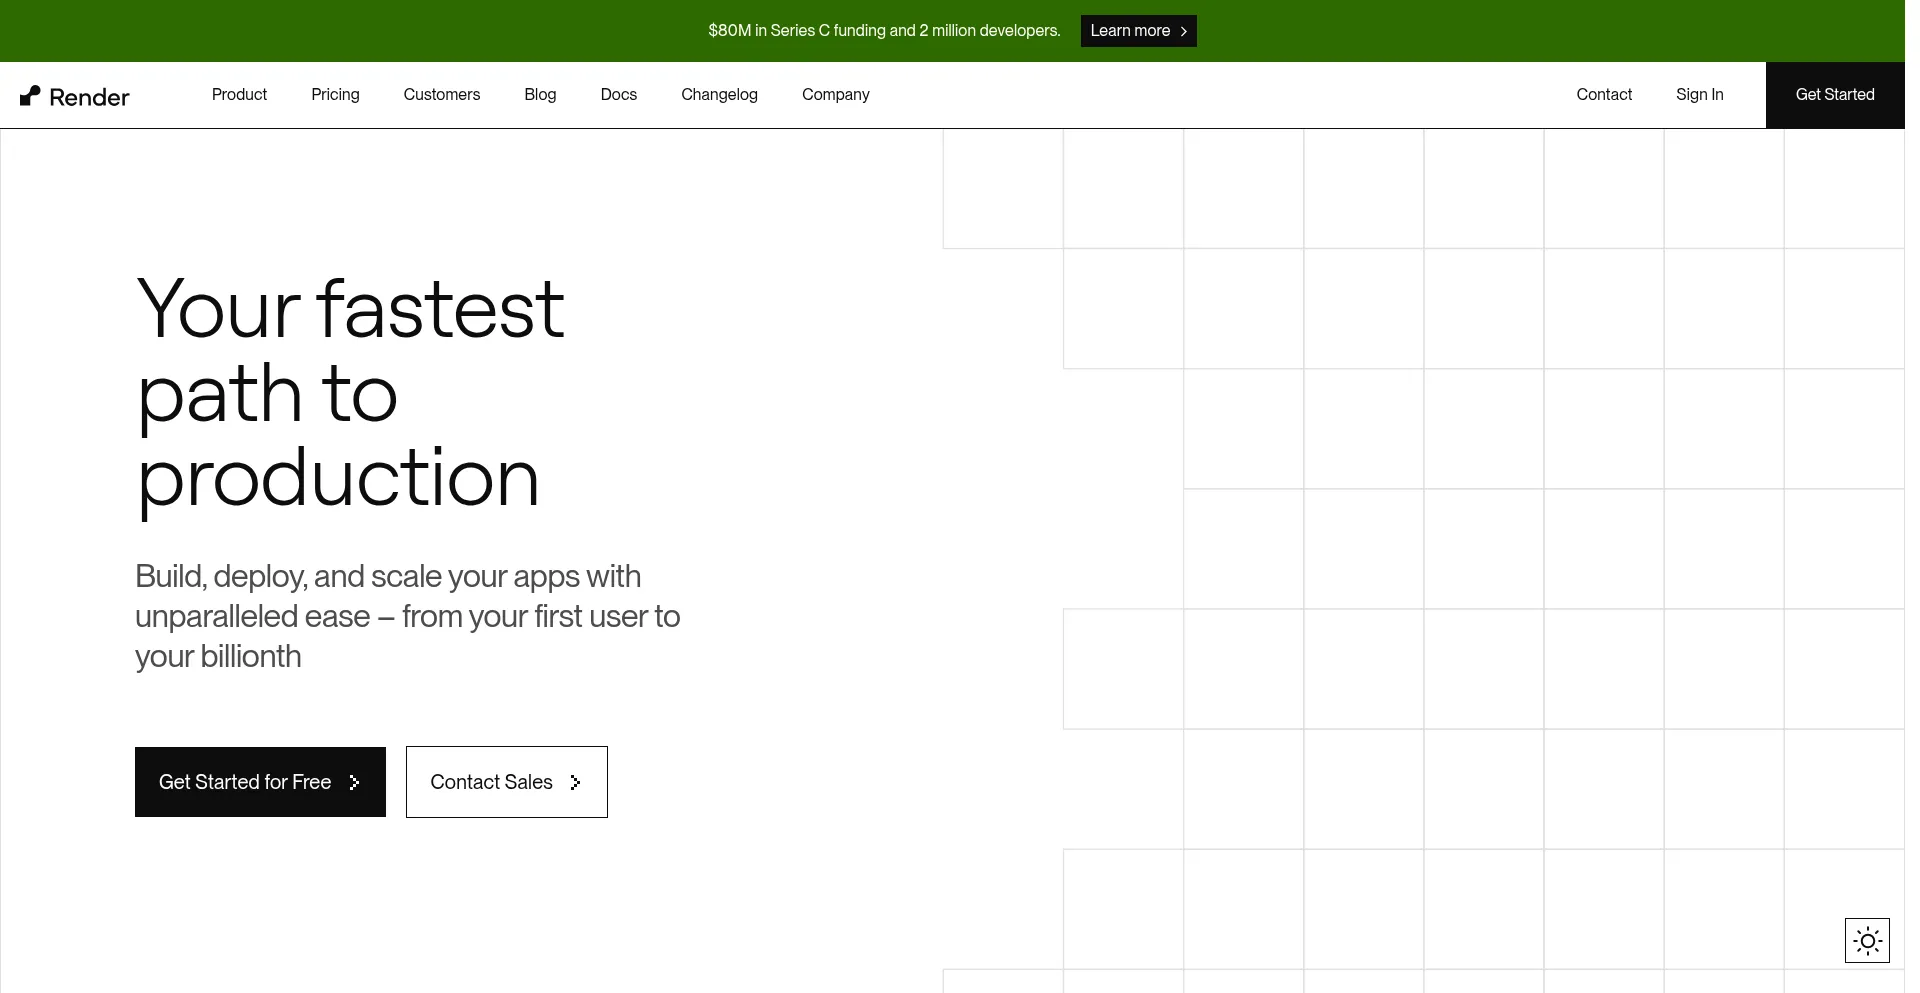
Task: Click the chevron arrow beside Learn more
Action: (x=1184, y=32)
